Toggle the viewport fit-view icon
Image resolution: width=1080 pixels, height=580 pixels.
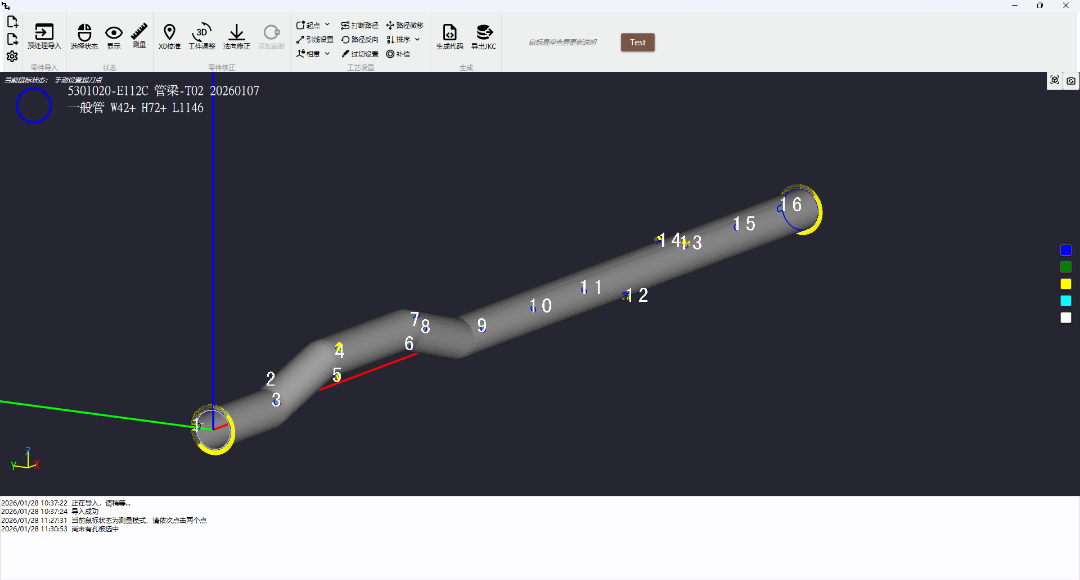[1054, 81]
